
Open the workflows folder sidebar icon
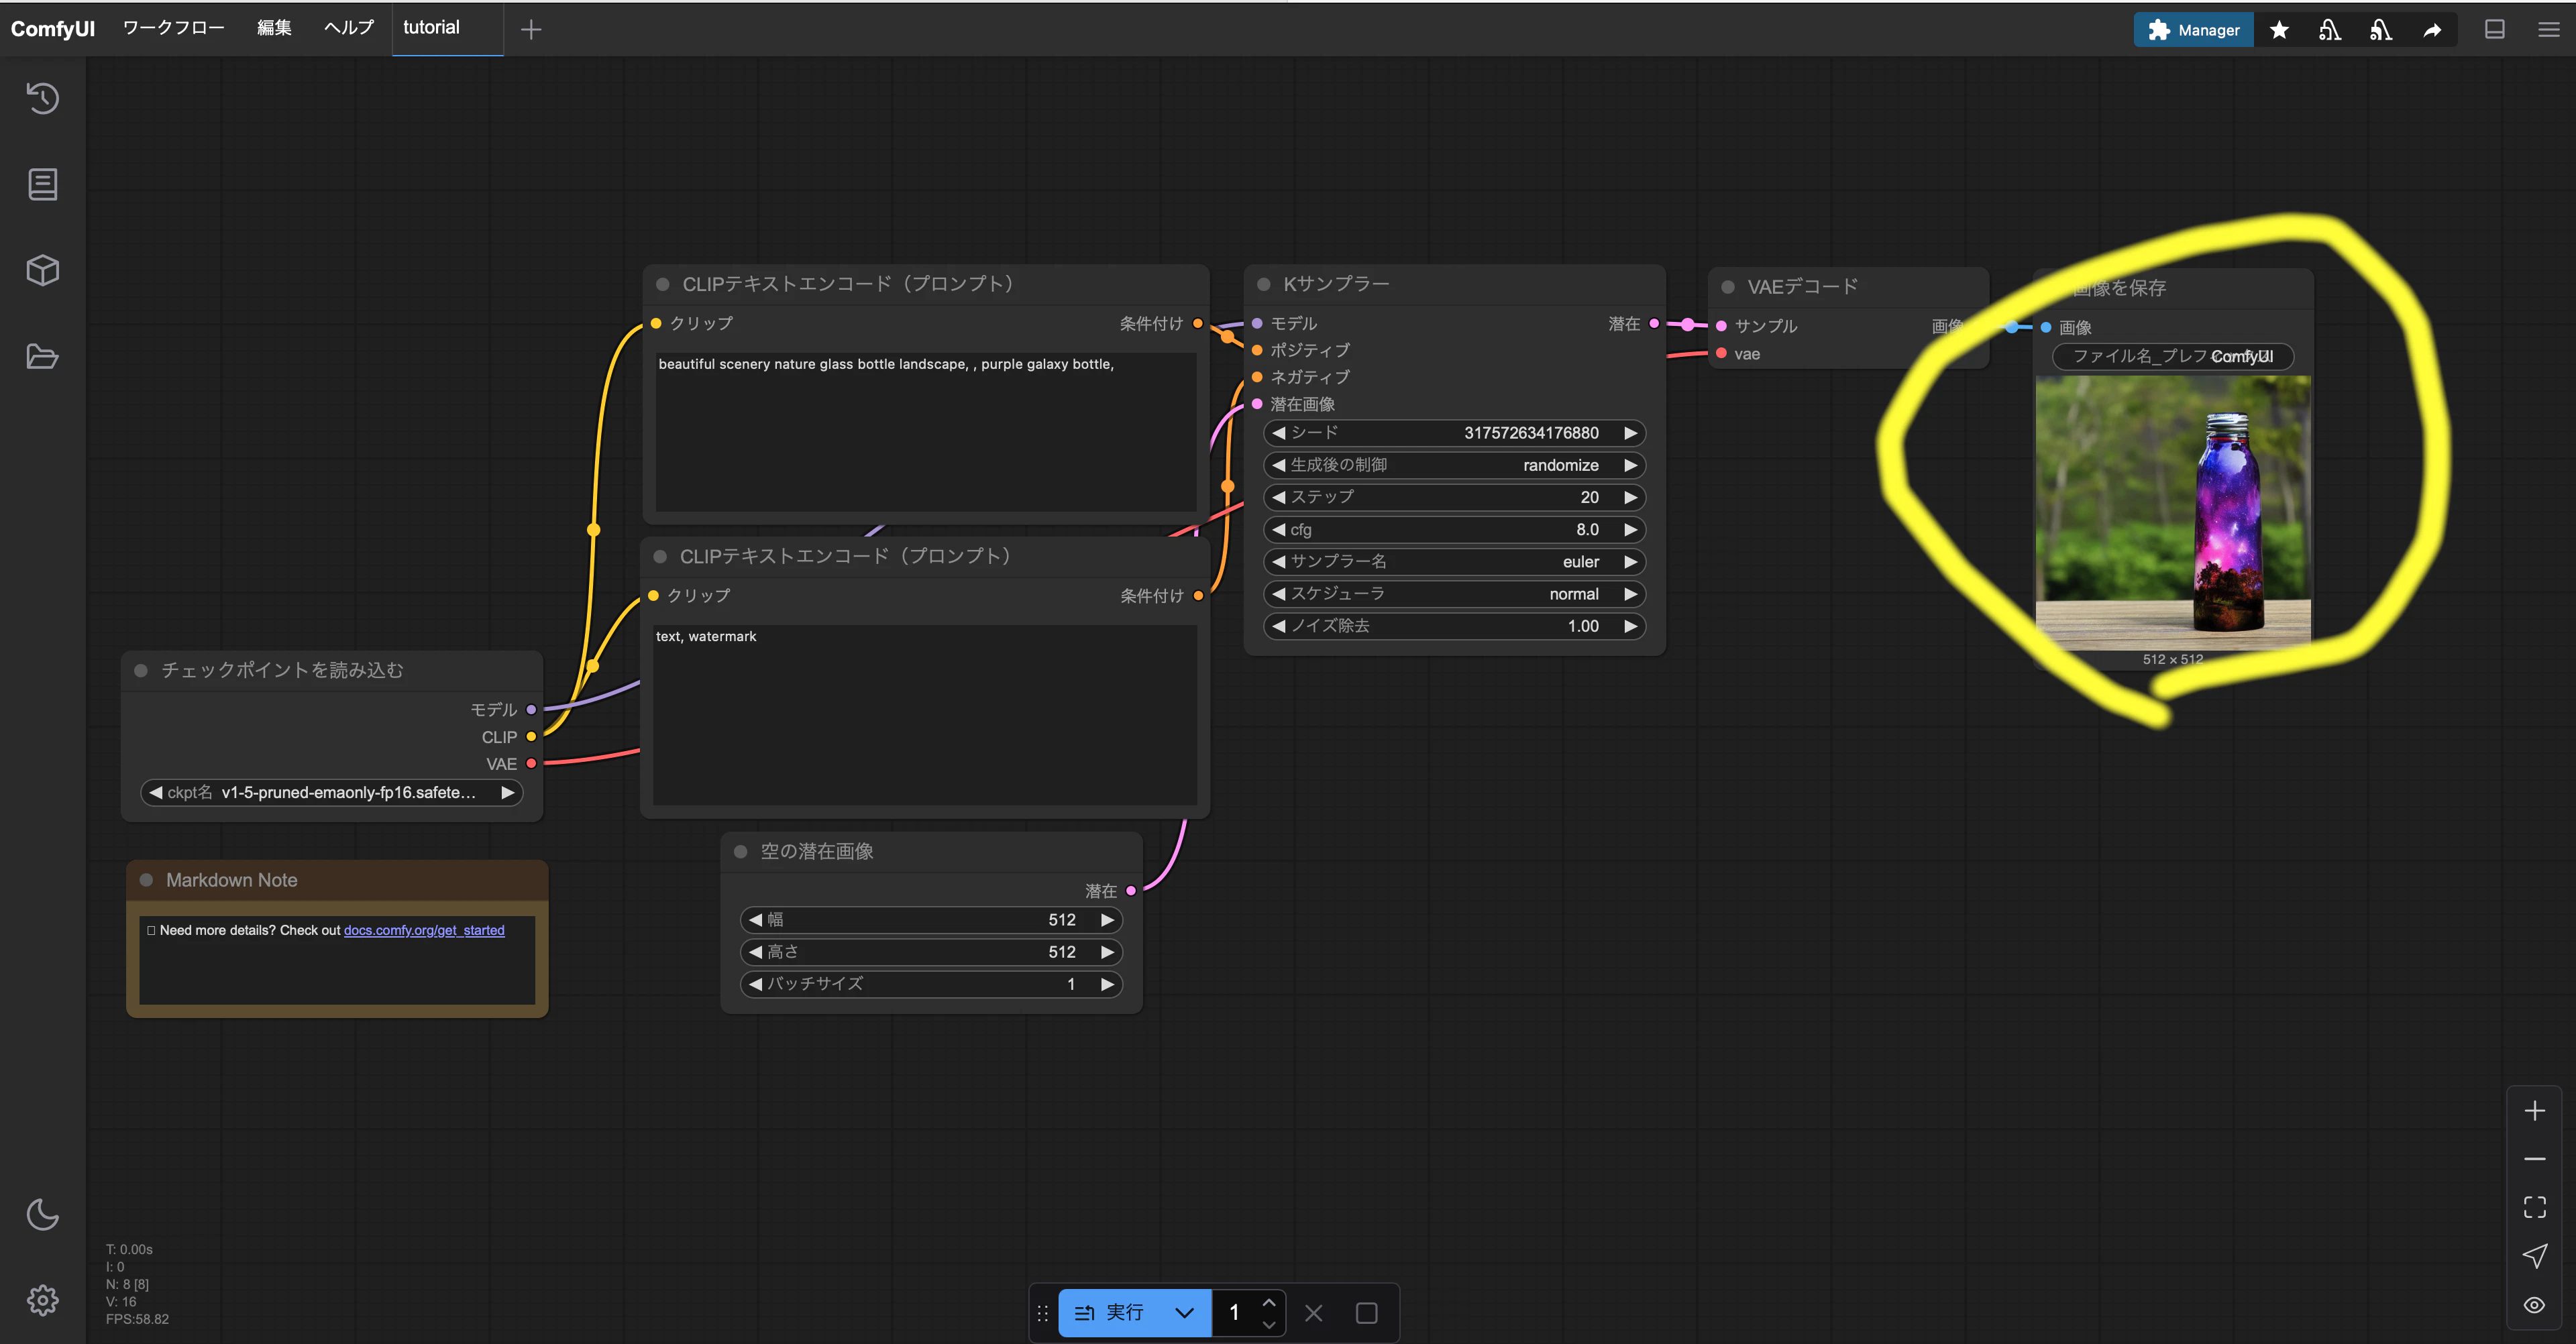(x=42, y=356)
